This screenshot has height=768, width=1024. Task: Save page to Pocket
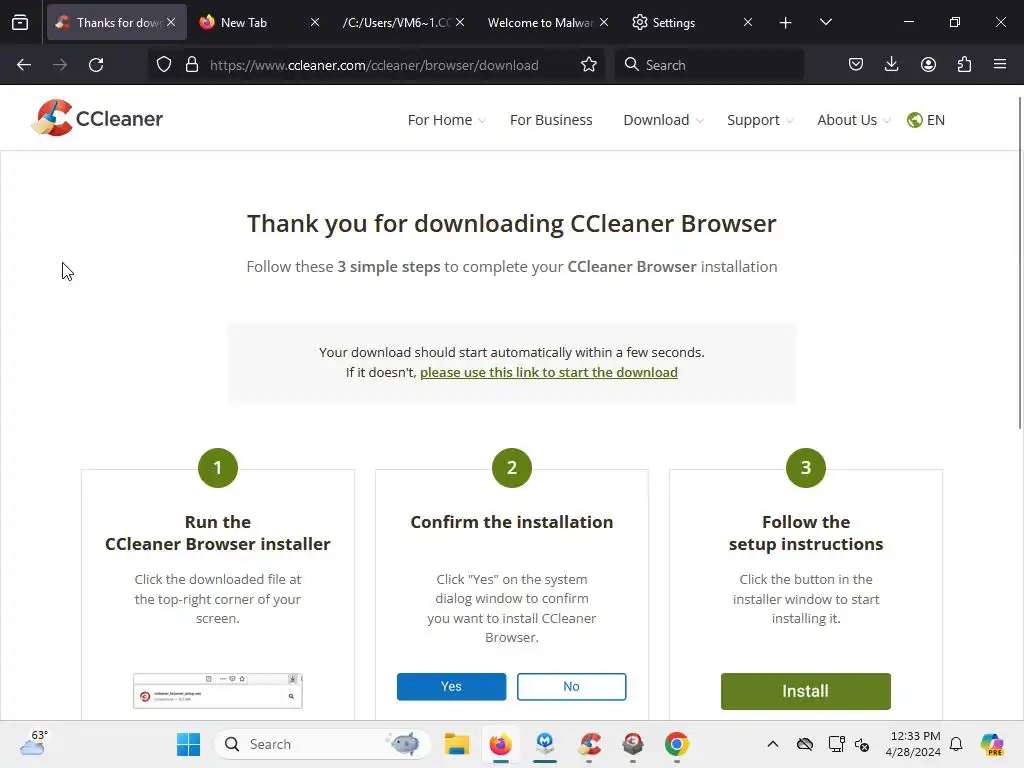(856, 65)
